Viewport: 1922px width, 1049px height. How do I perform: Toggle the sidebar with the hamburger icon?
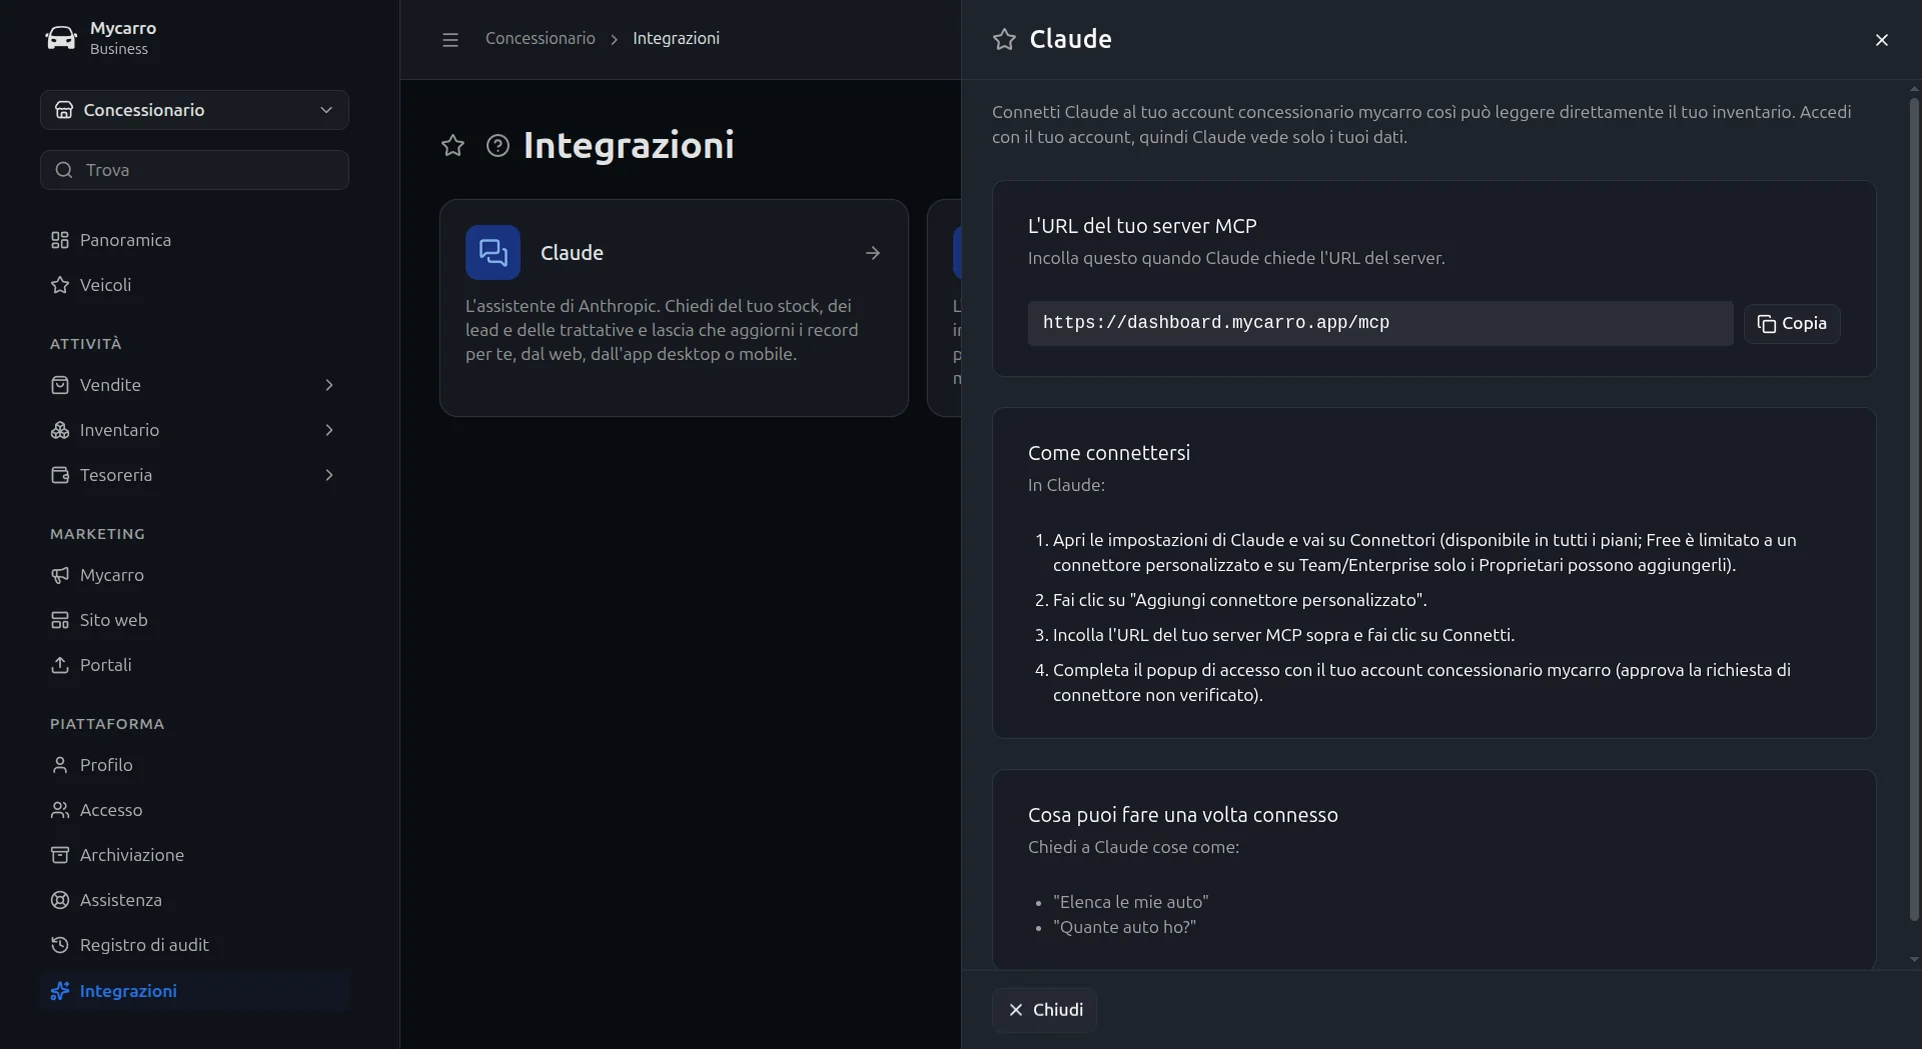(x=450, y=39)
